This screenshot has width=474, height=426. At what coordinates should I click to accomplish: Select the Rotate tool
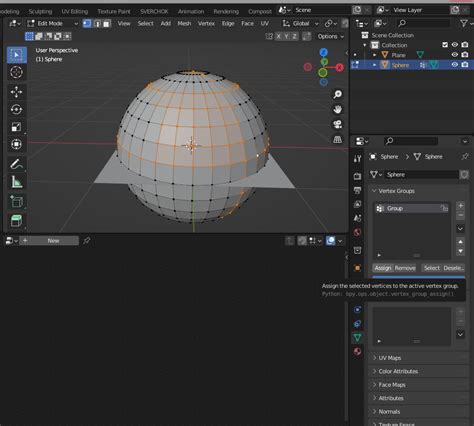[x=16, y=109]
